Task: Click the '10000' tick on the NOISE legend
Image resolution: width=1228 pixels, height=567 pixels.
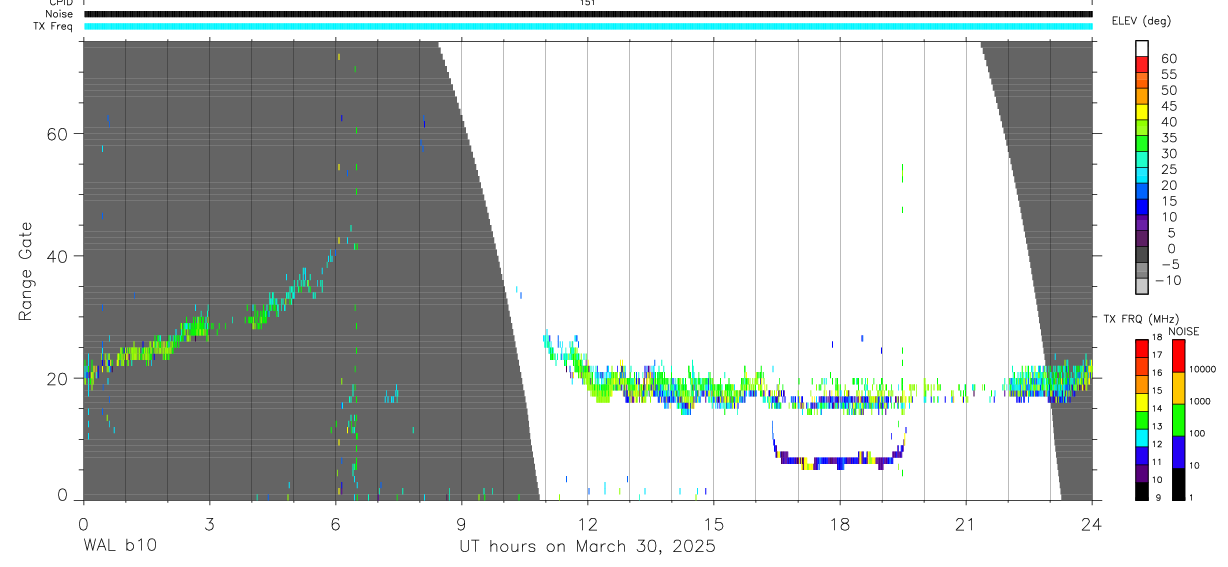Action: [1201, 371]
